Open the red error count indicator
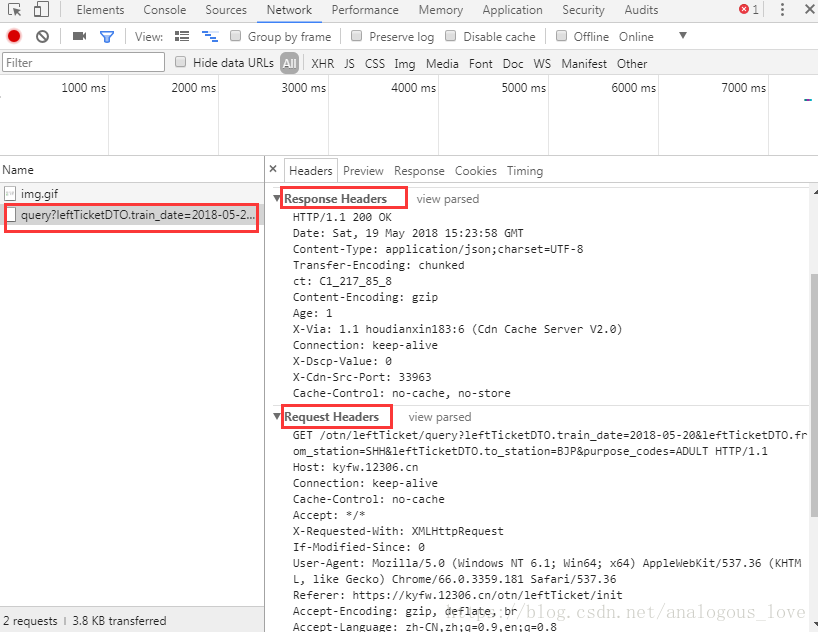 coord(749,9)
